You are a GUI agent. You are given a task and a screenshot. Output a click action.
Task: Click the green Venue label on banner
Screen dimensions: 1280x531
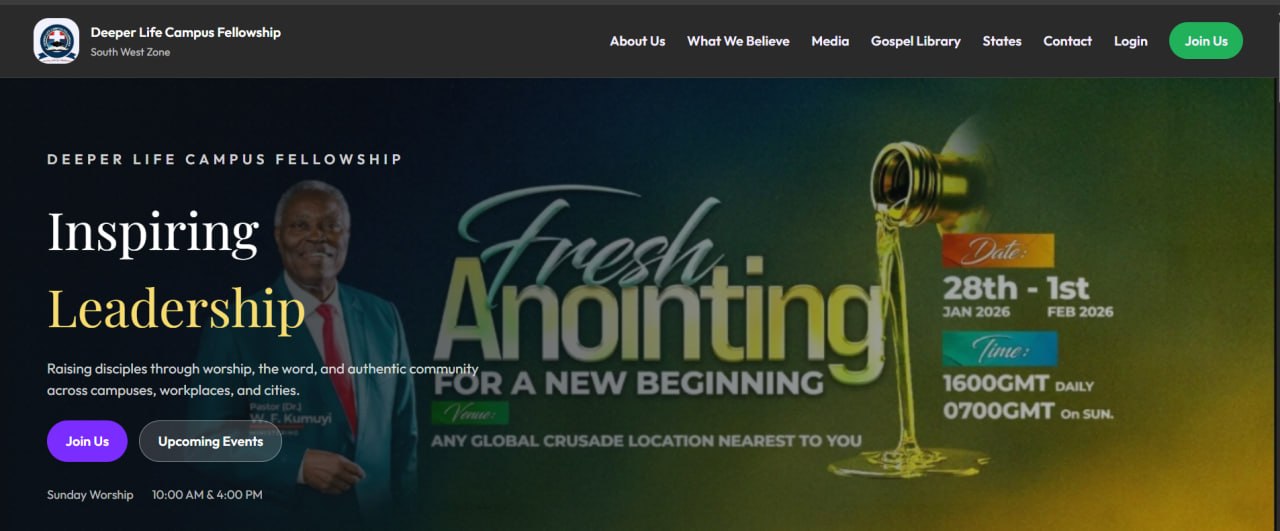(x=469, y=414)
